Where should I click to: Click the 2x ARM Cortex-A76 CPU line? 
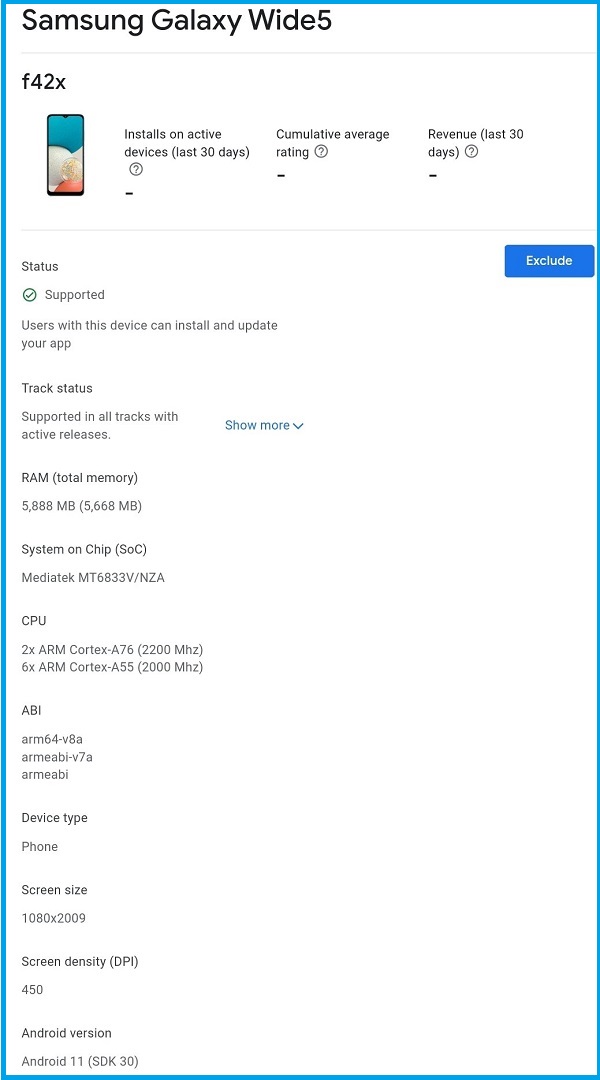(x=112, y=650)
